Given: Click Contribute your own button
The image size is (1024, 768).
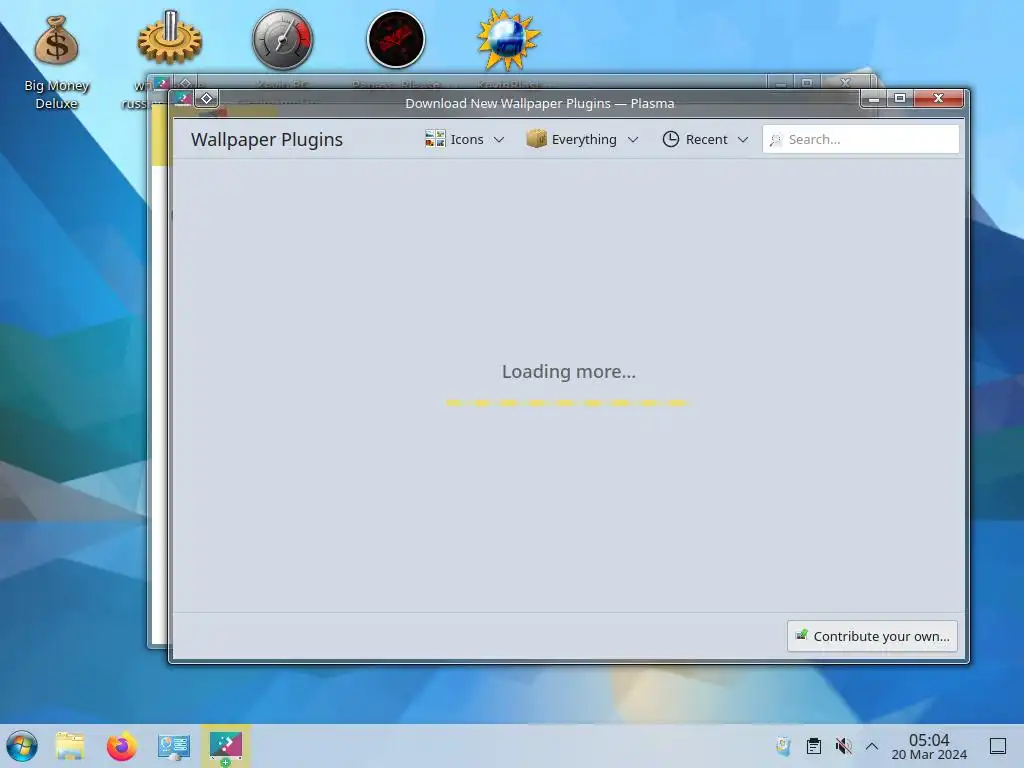Looking at the screenshot, I should click(872, 636).
